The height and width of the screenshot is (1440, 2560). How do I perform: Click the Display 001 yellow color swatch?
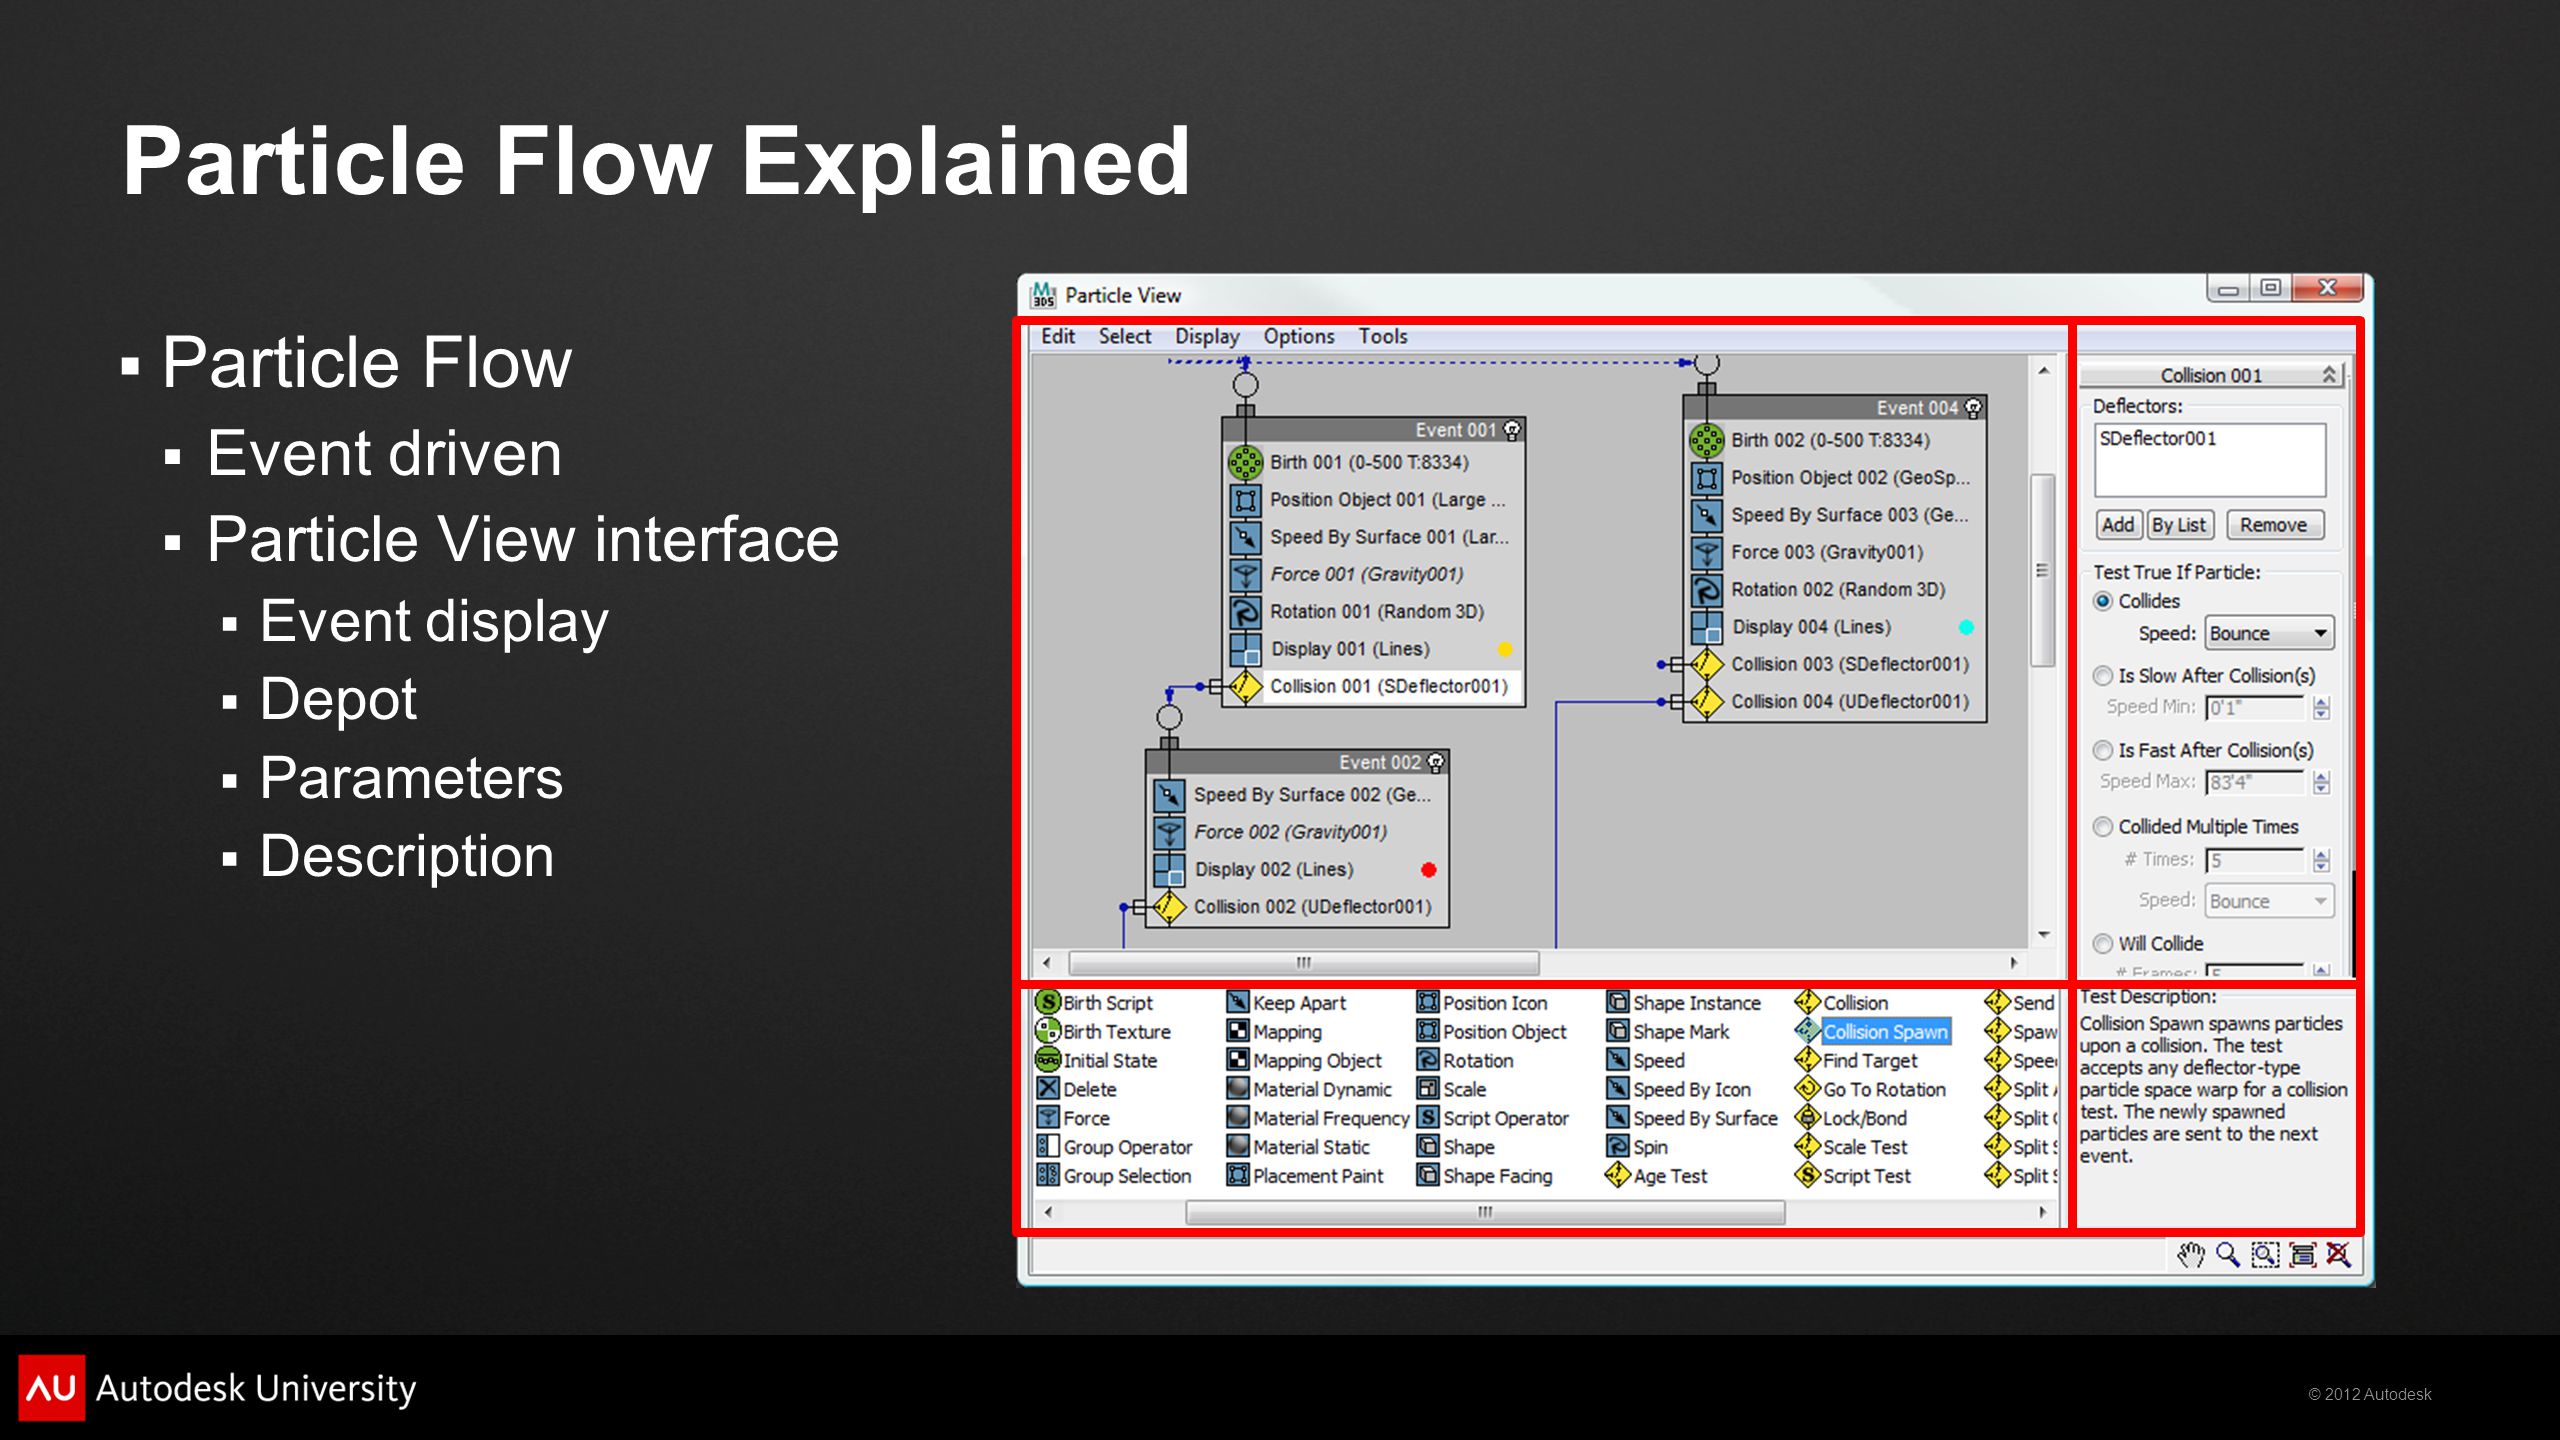pyautogui.click(x=1504, y=649)
